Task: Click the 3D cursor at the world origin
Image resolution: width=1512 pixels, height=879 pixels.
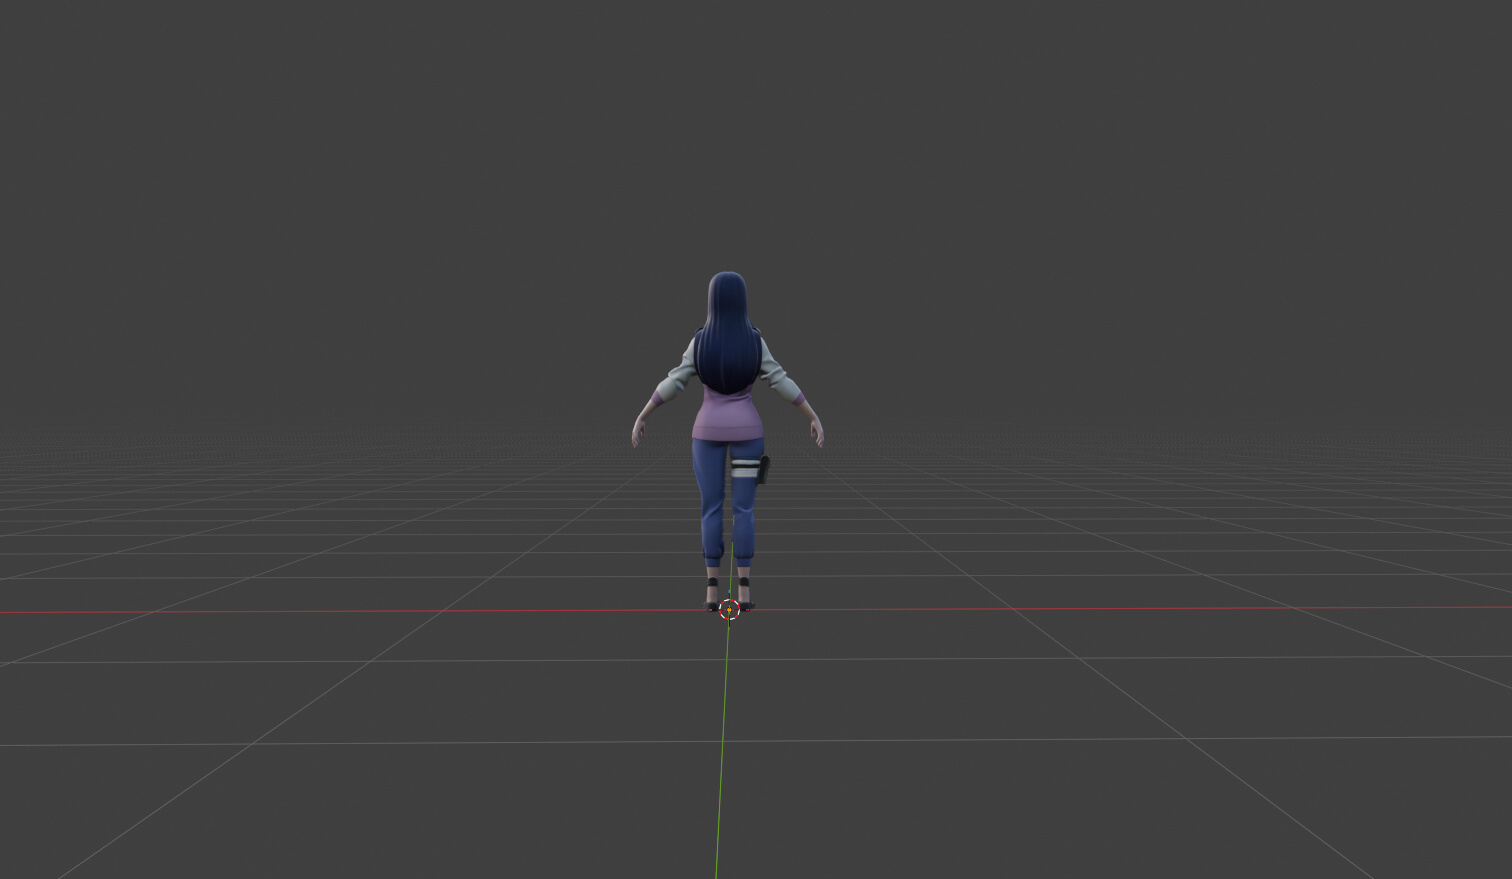Action: pos(729,608)
